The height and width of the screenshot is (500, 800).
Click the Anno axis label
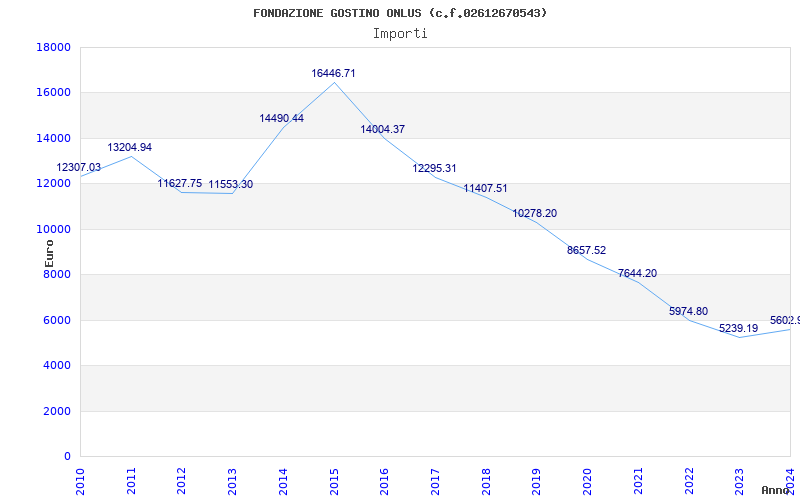point(776,490)
